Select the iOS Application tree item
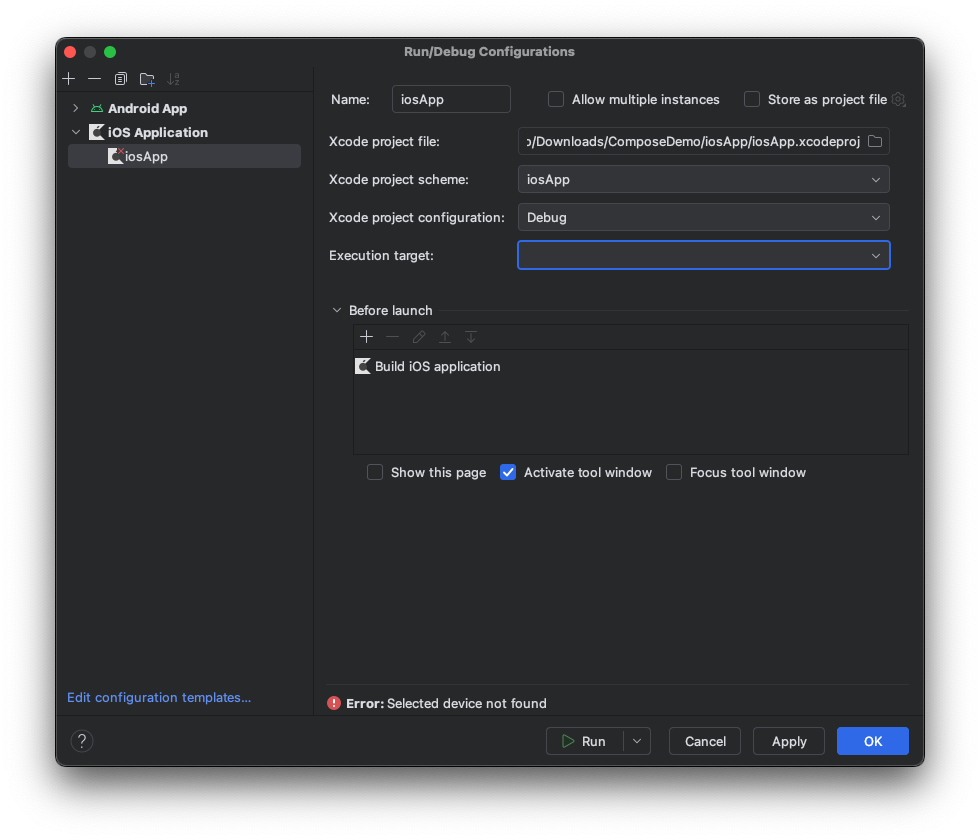The width and height of the screenshot is (980, 840). (x=158, y=132)
